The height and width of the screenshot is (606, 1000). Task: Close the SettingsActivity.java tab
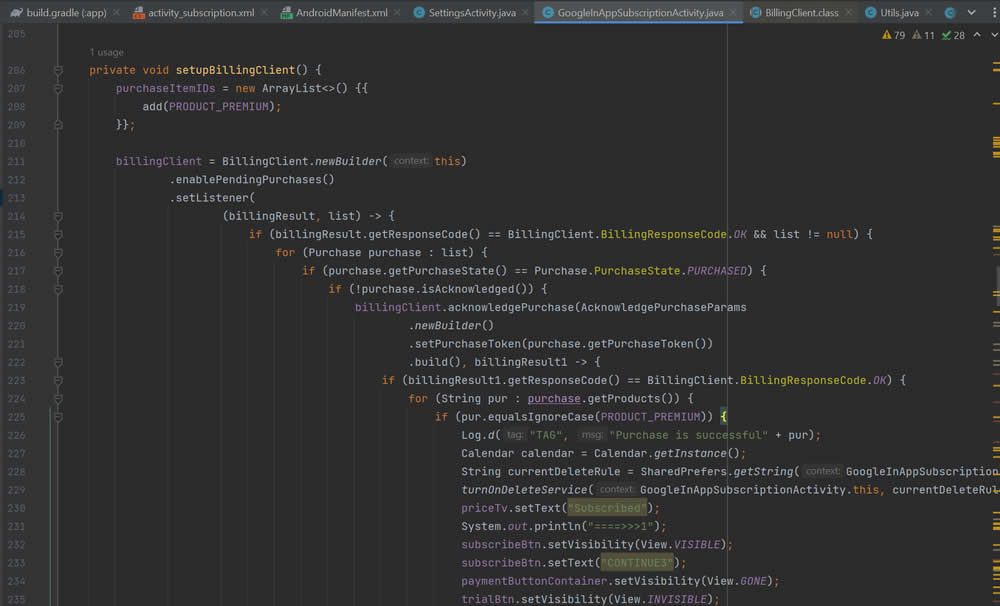[523, 13]
